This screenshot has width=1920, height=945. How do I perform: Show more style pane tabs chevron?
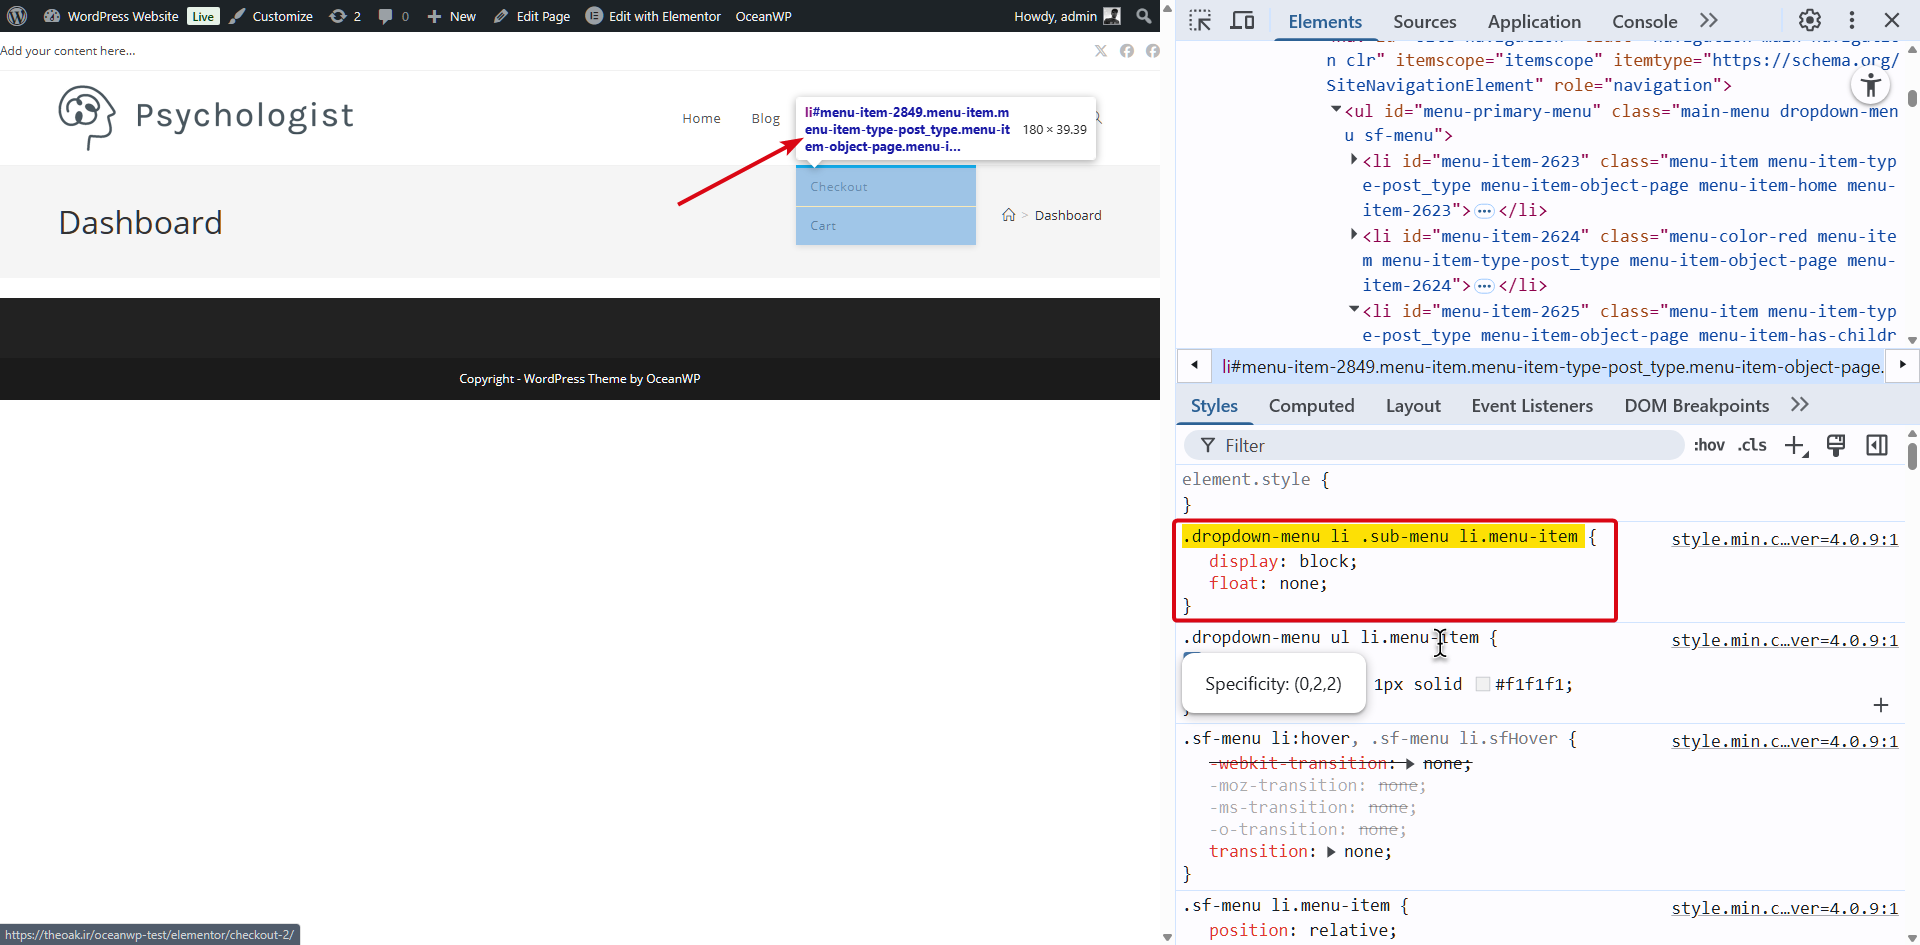(x=1800, y=405)
